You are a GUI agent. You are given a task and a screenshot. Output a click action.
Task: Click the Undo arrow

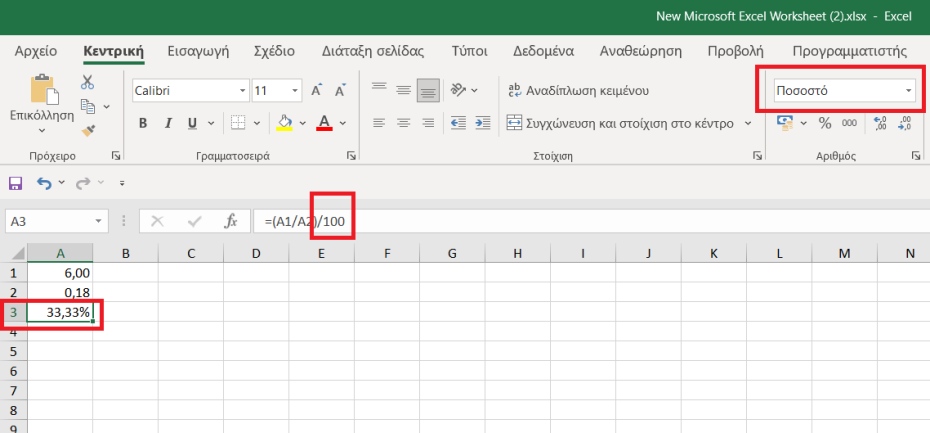coord(43,183)
